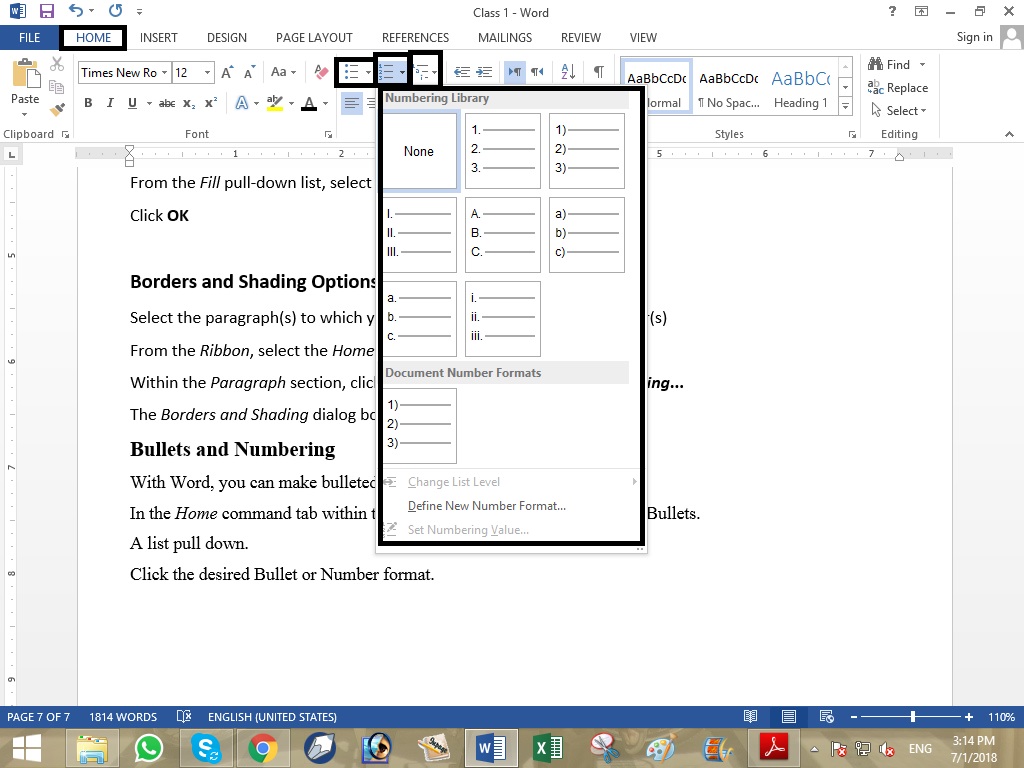The image size is (1024, 768).
Task: Click the Copy icon
Action: 57,86
